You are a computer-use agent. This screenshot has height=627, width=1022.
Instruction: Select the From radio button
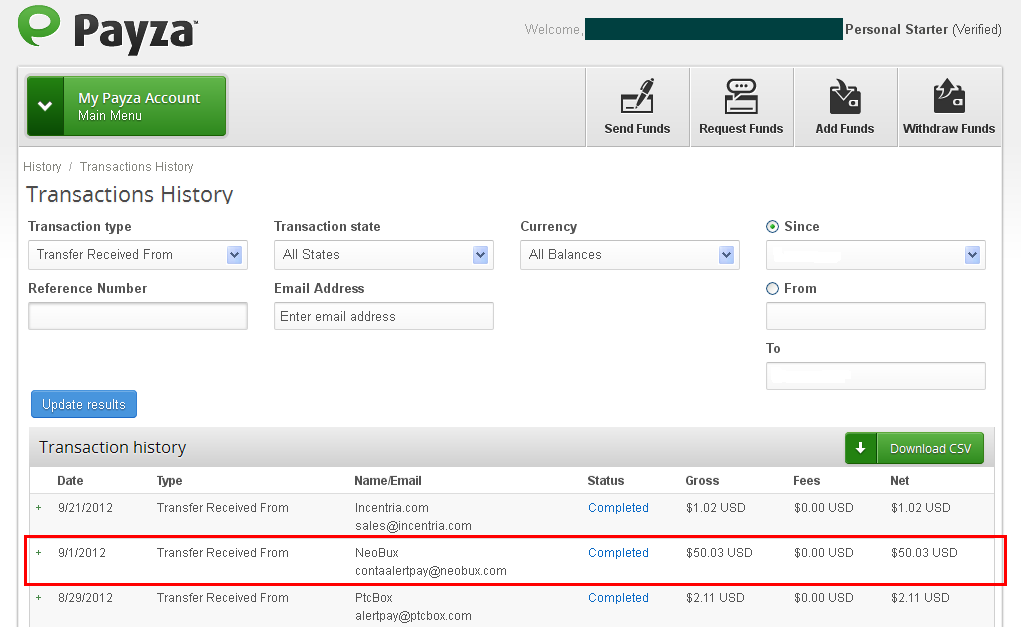coord(772,289)
